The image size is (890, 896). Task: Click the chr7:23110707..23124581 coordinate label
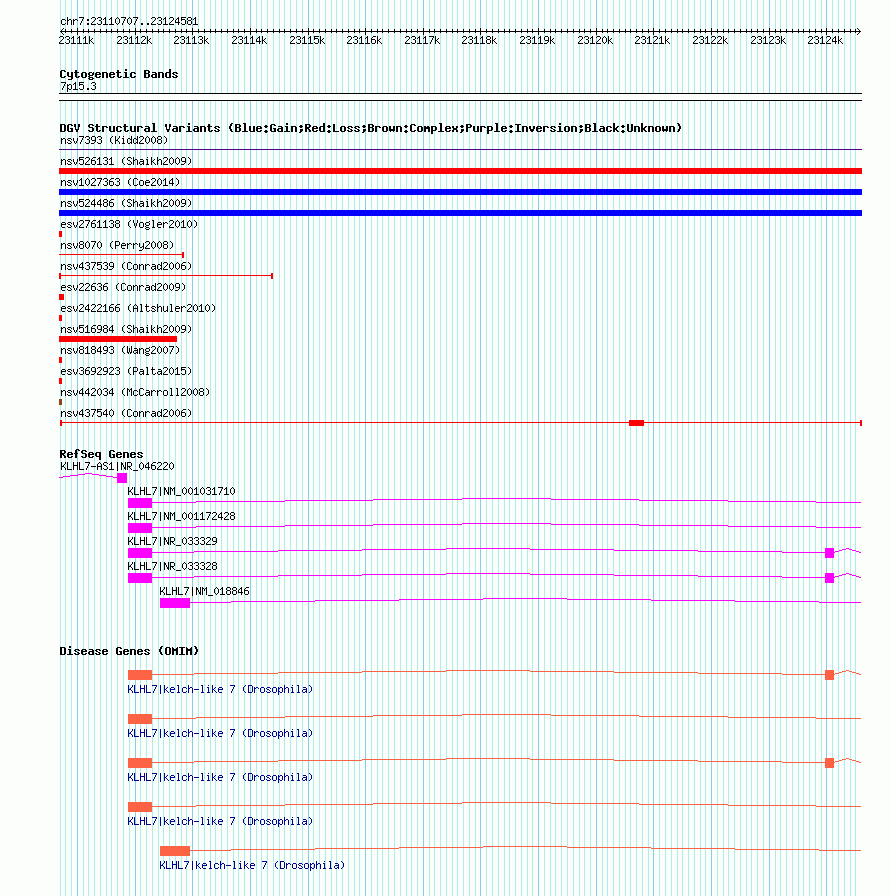[x=129, y=21]
